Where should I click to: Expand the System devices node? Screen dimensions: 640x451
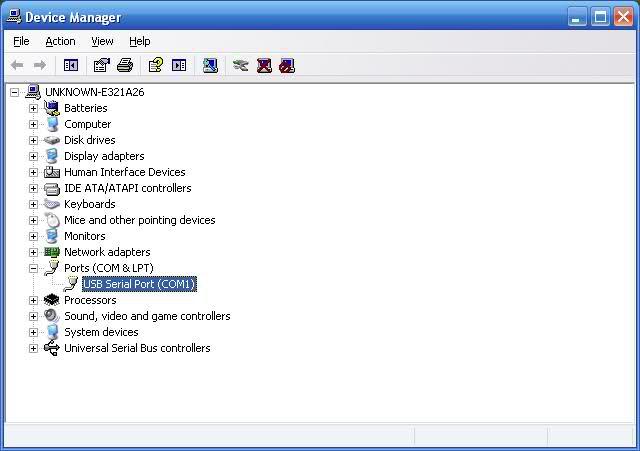click(33, 332)
